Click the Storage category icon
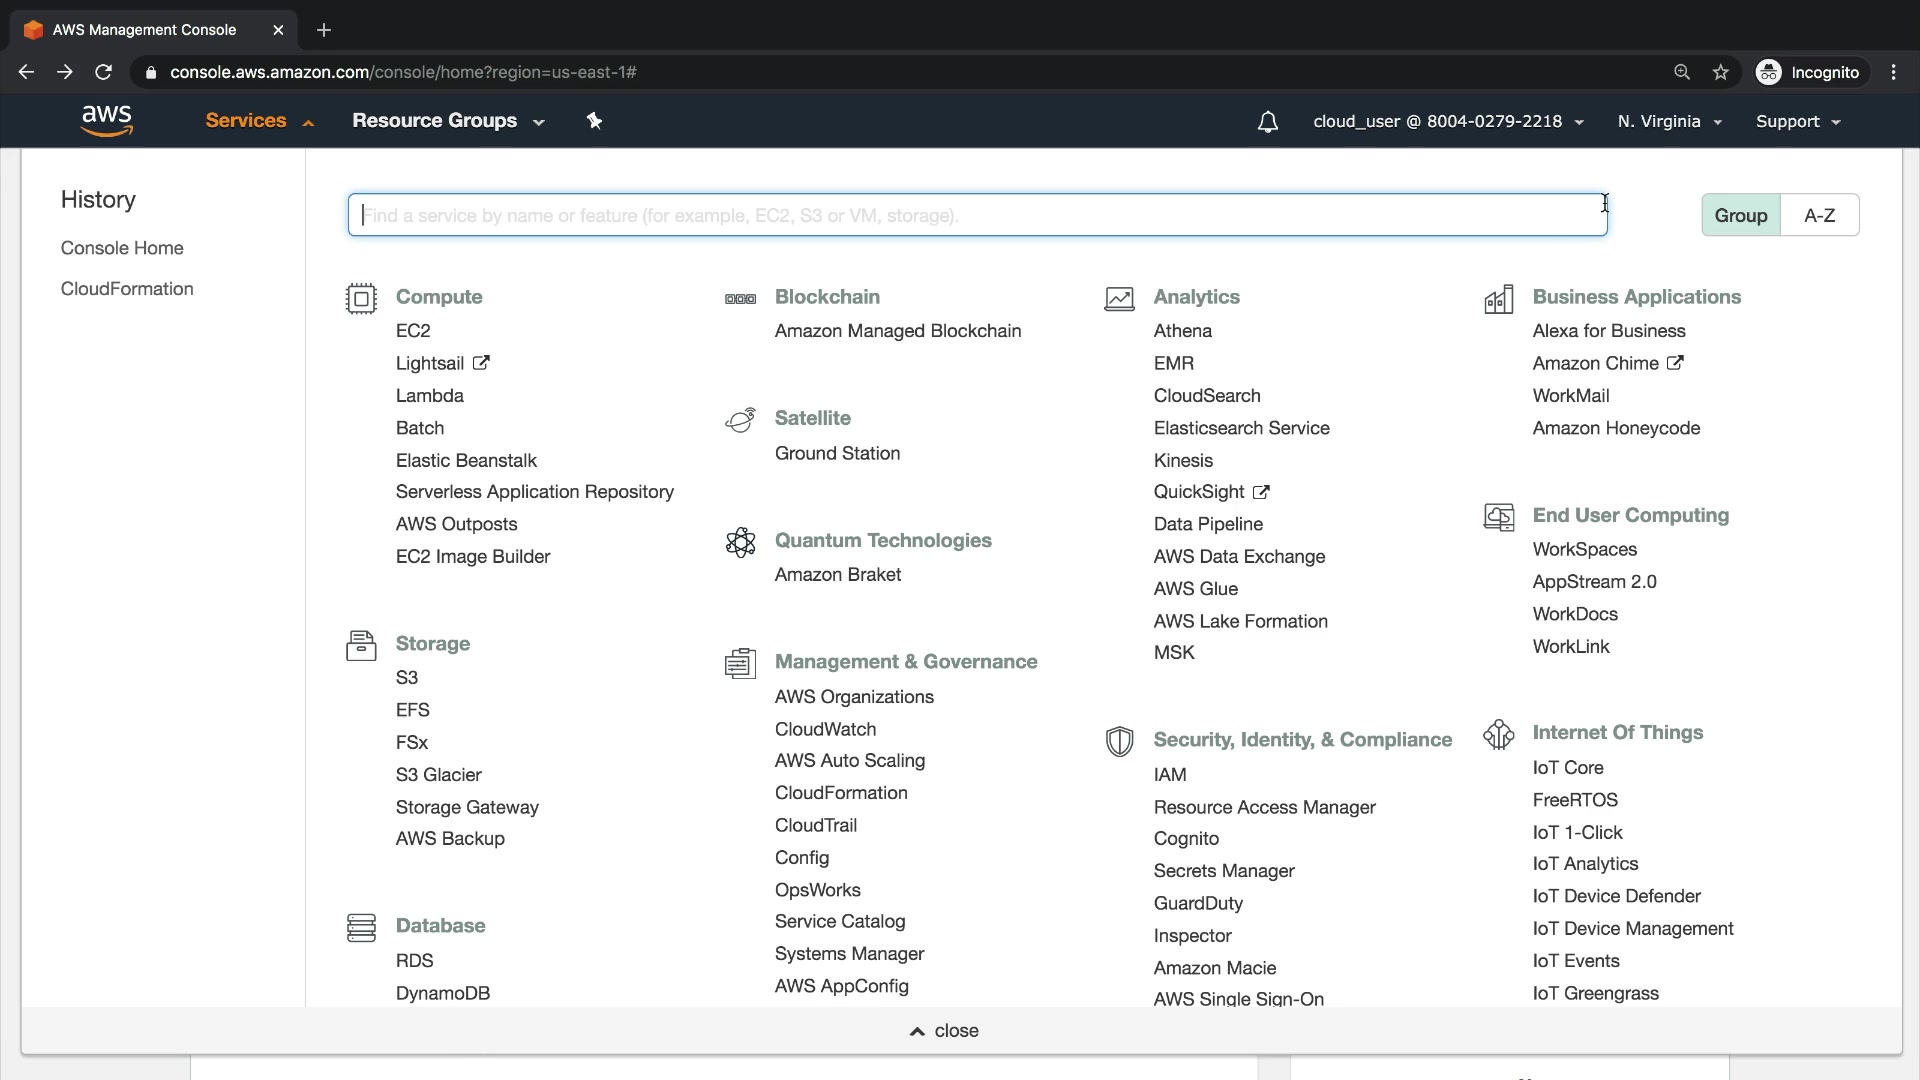 pos(361,646)
